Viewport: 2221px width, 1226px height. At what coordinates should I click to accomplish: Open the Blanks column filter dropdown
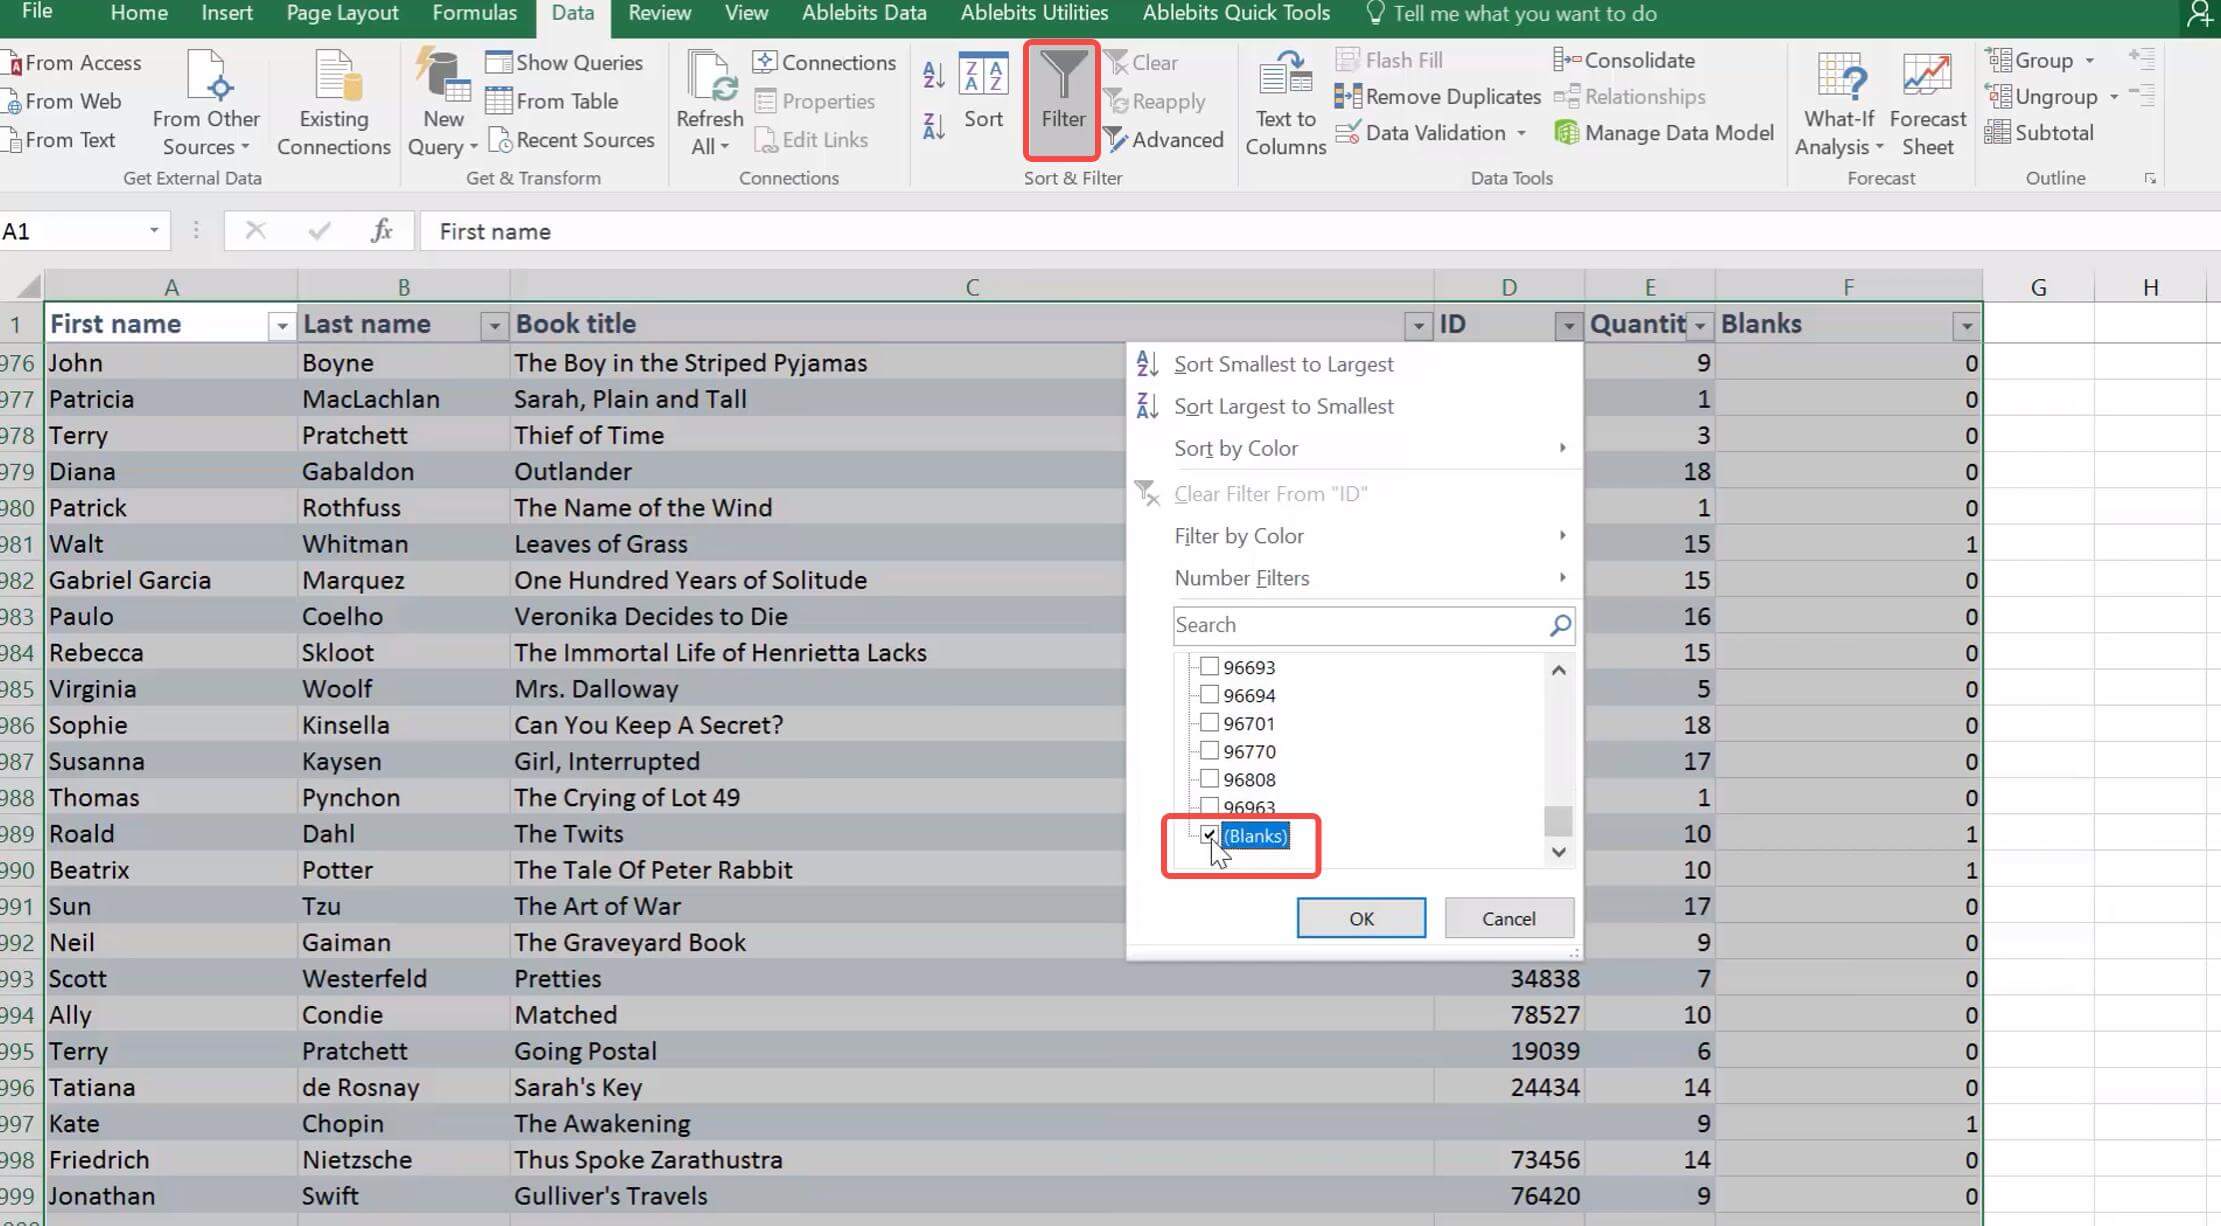[x=1966, y=326]
